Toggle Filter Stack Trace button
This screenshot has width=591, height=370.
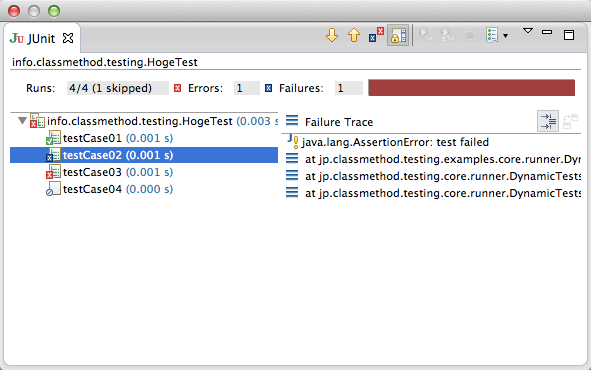pyautogui.click(x=548, y=121)
